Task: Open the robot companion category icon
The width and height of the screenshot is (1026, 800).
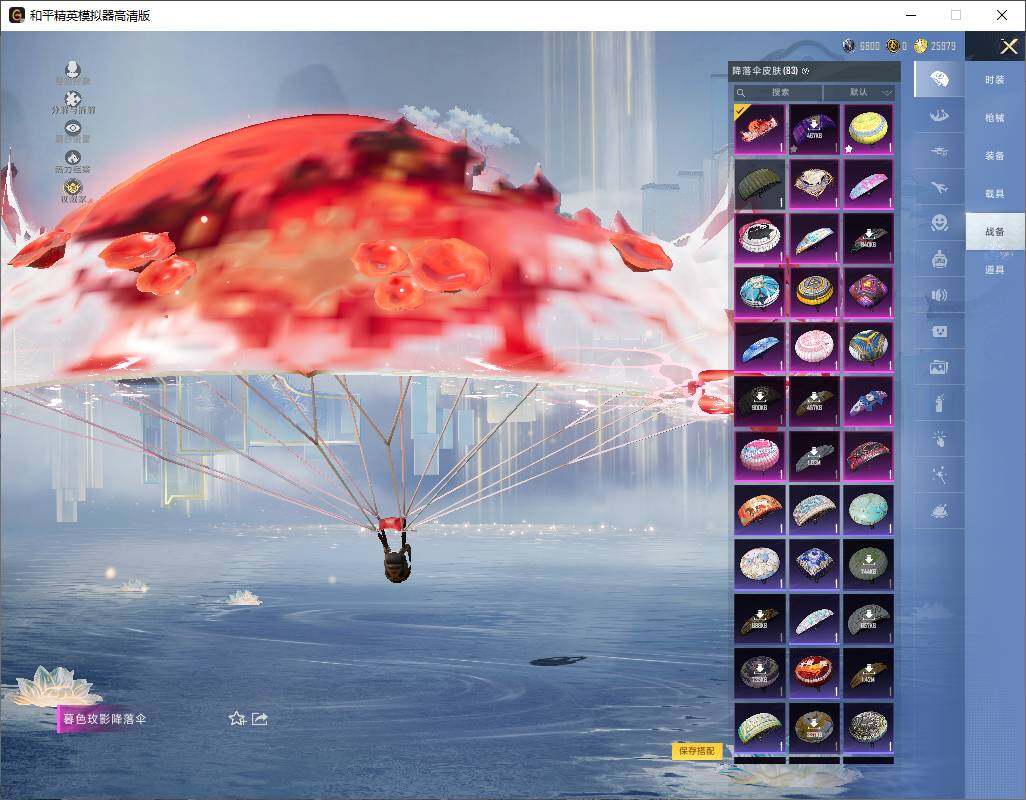Action: tap(940, 260)
